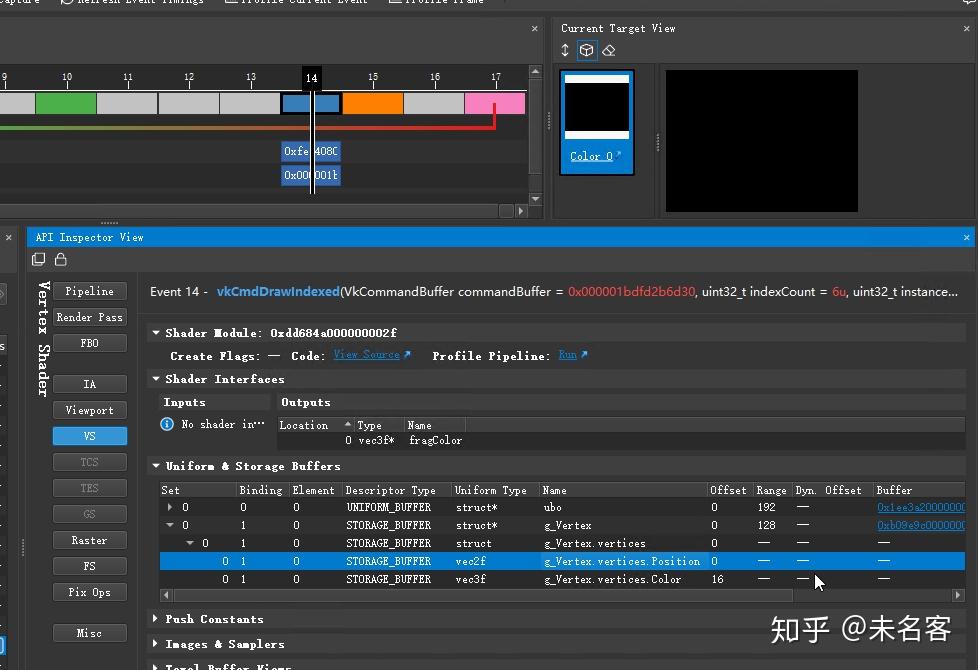978x670 pixels.
Task: Collapse the Uniform & Storage Buffers section
Action: tap(156, 465)
